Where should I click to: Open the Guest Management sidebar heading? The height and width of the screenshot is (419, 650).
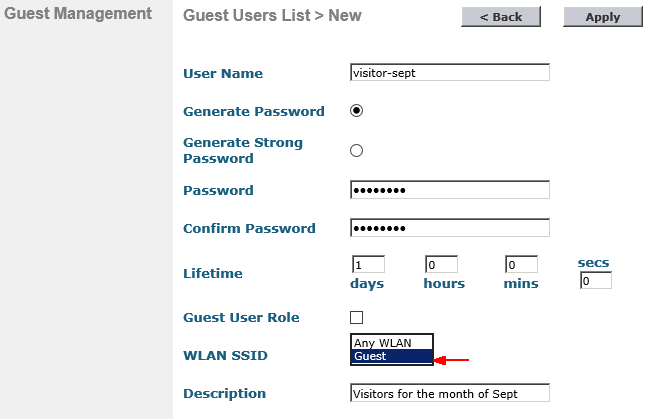pyautogui.click(x=78, y=13)
